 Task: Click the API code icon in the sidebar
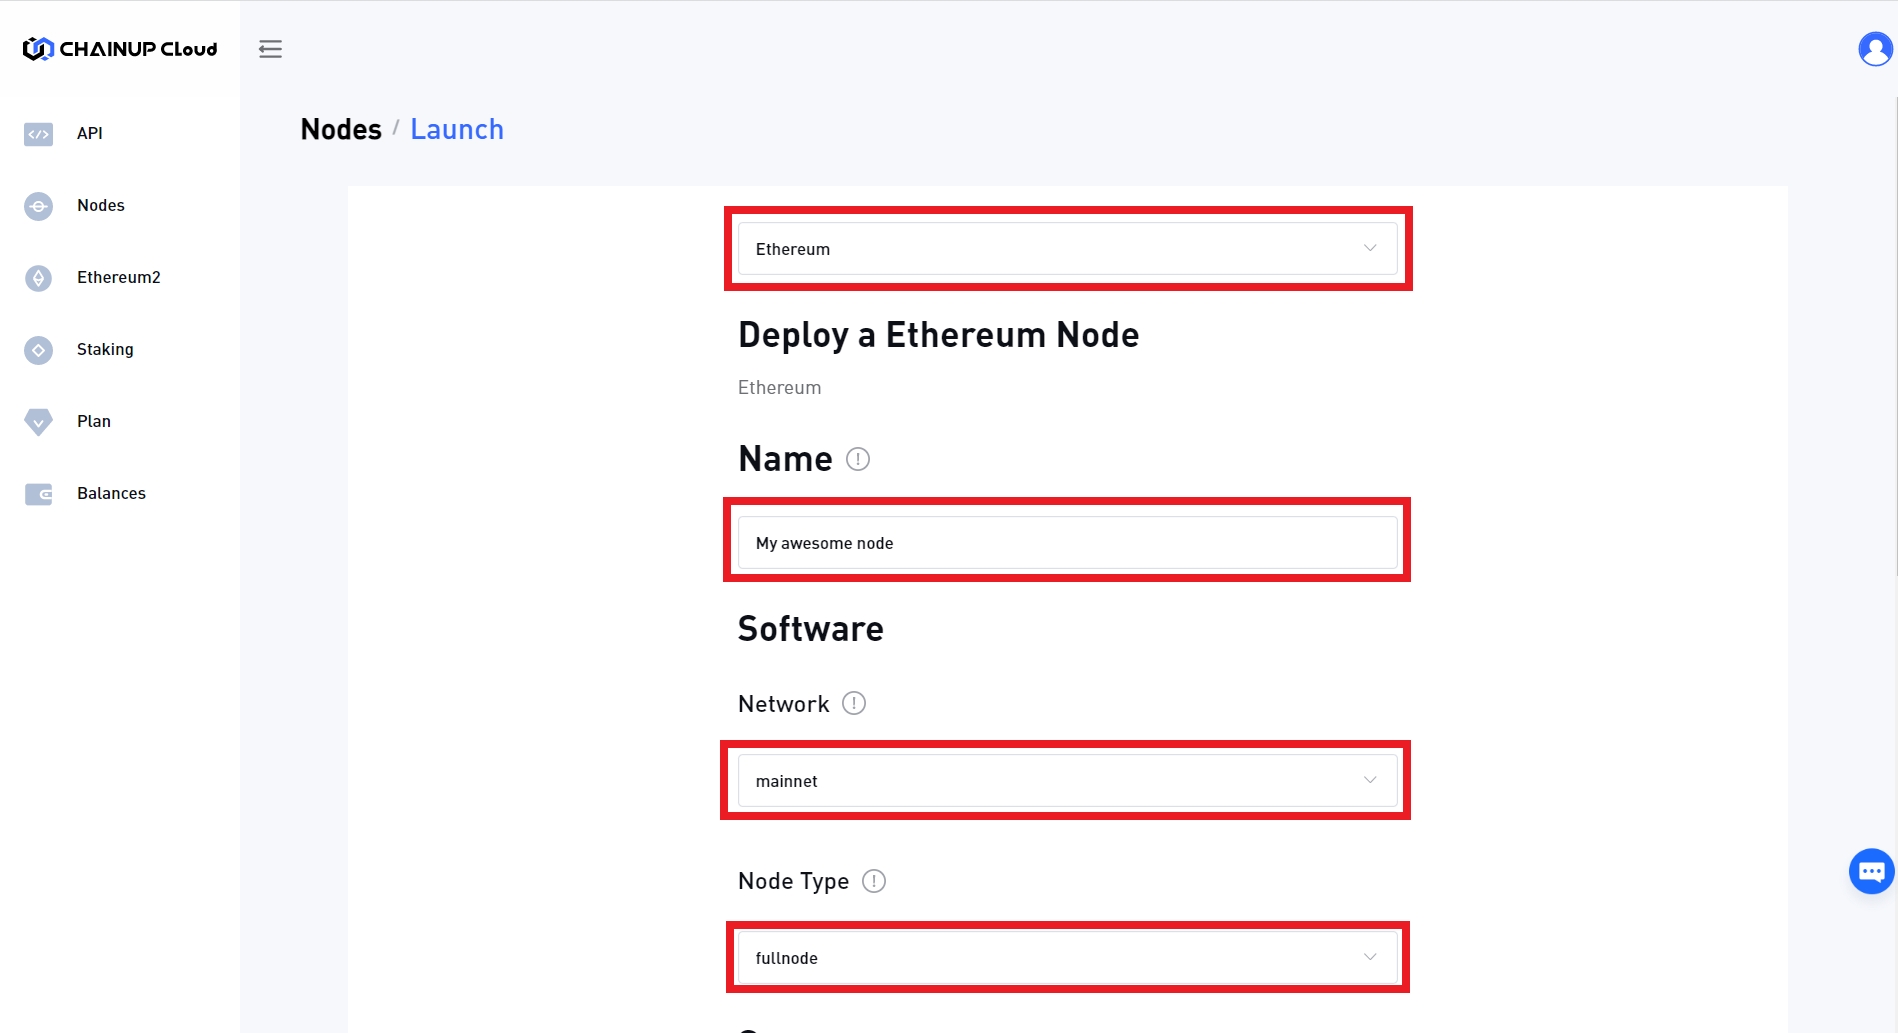(39, 134)
